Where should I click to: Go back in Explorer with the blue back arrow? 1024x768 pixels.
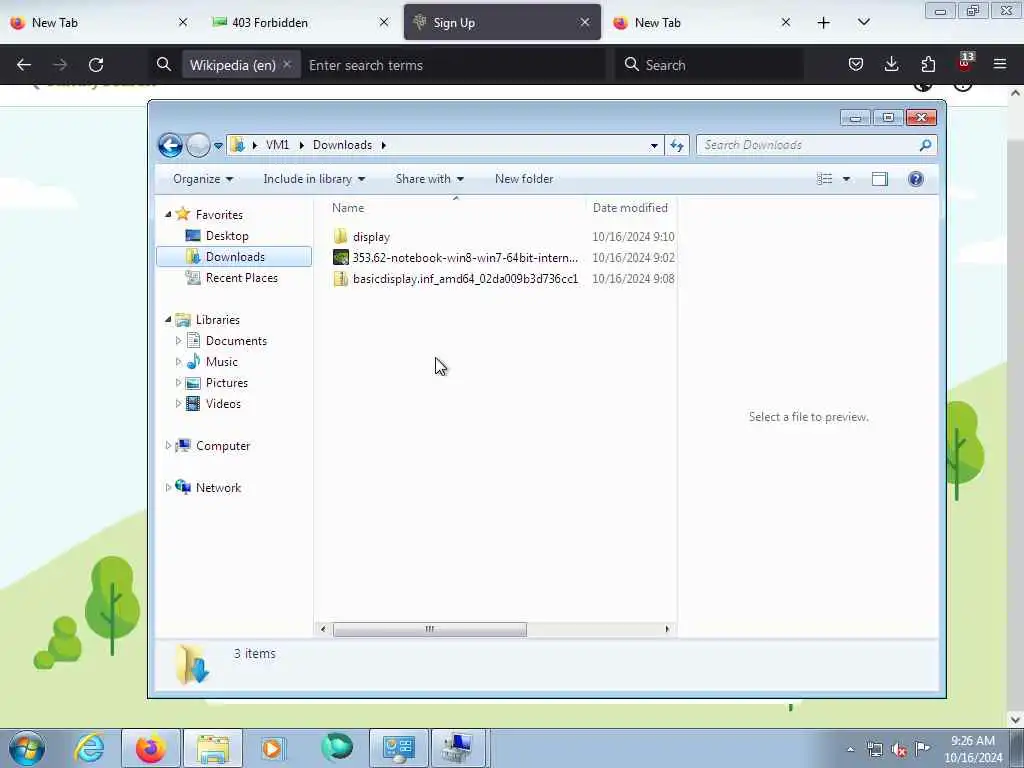pos(170,145)
